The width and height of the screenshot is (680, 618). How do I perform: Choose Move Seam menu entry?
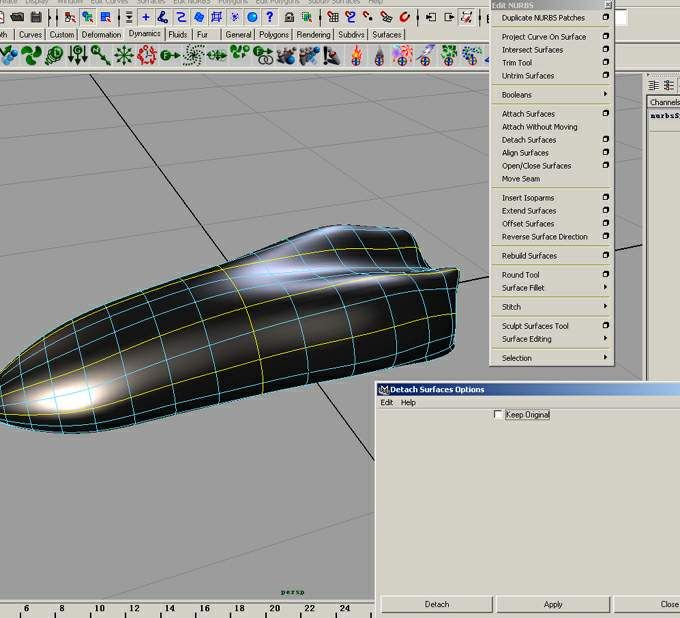coord(520,179)
